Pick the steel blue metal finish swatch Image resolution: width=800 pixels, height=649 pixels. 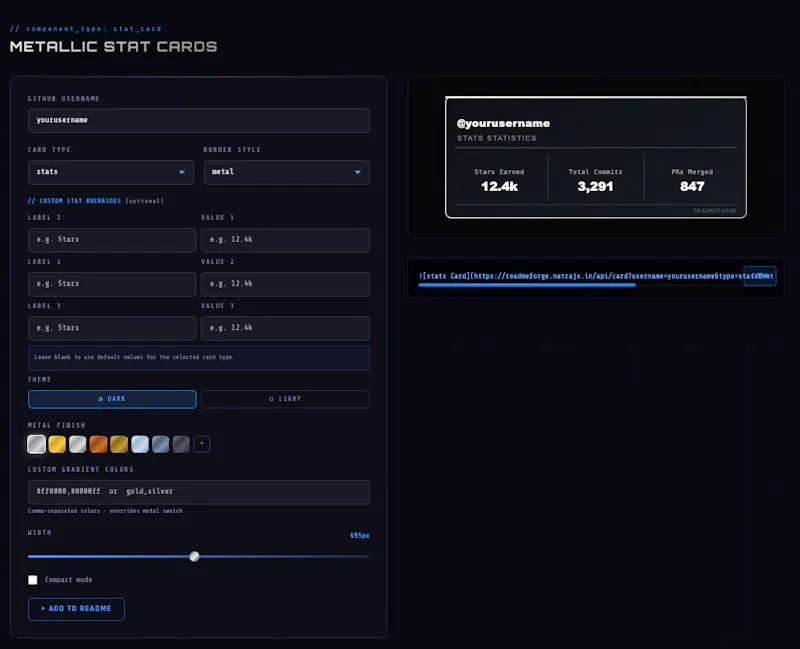click(160, 444)
